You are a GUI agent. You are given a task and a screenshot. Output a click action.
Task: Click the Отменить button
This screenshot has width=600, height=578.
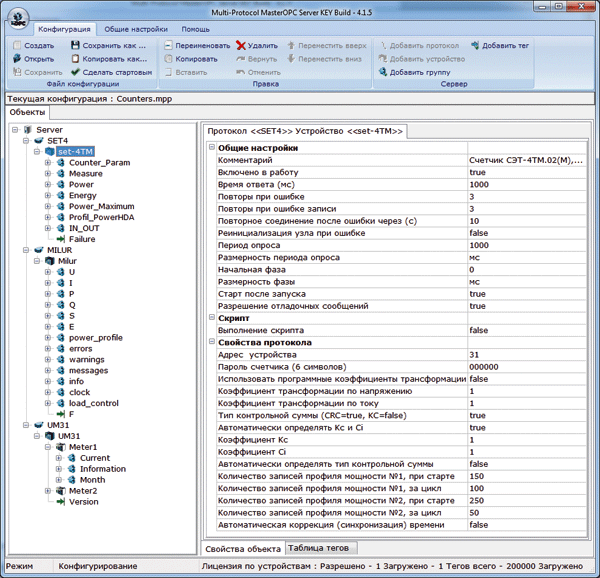coord(258,72)
